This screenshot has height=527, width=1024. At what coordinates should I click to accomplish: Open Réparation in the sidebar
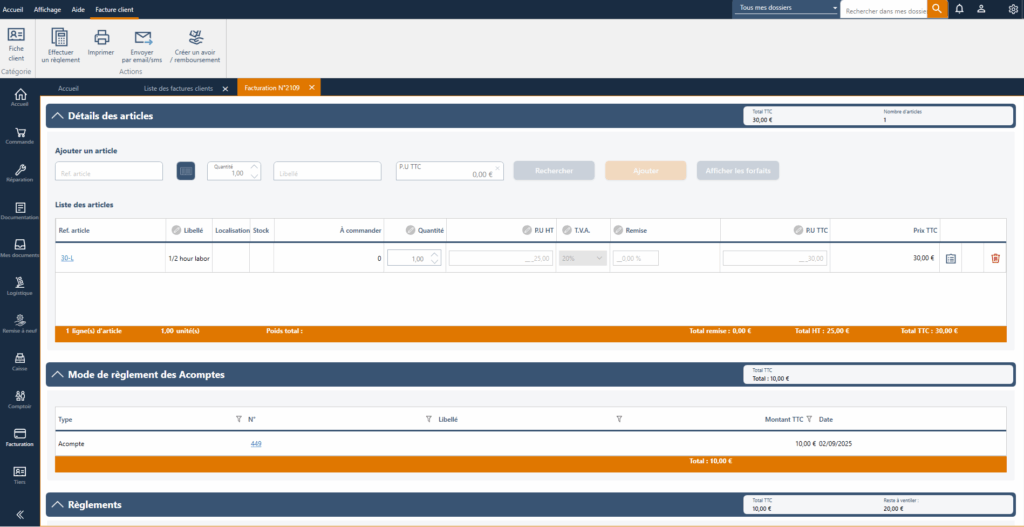(20, 172)
